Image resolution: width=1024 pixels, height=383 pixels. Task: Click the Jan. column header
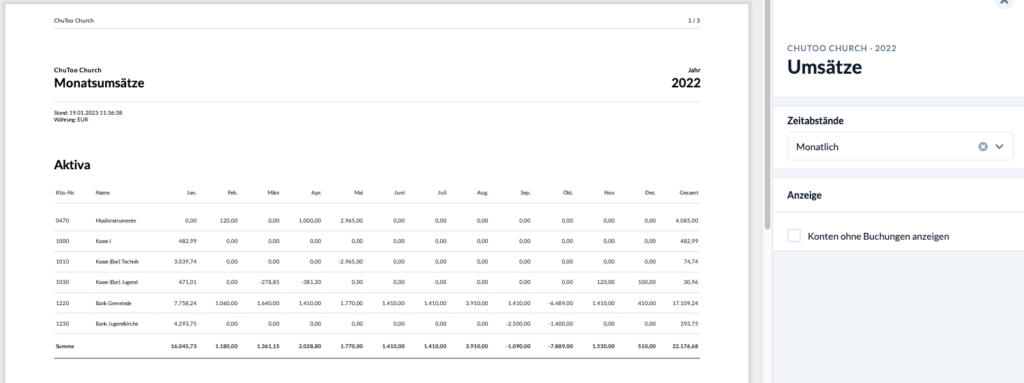191,193
